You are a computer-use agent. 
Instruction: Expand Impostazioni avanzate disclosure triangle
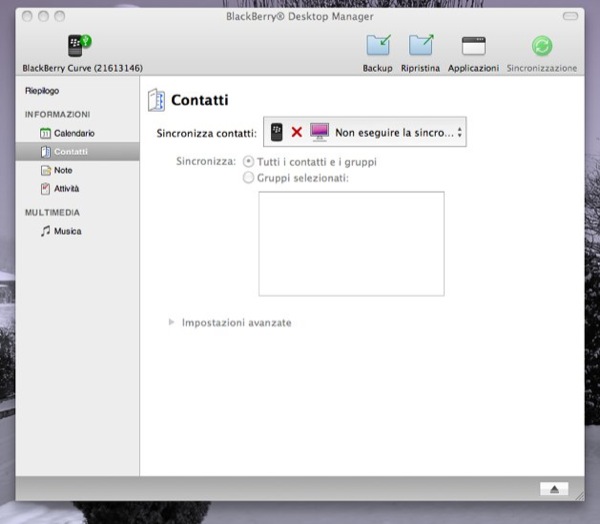click(171, 322)
